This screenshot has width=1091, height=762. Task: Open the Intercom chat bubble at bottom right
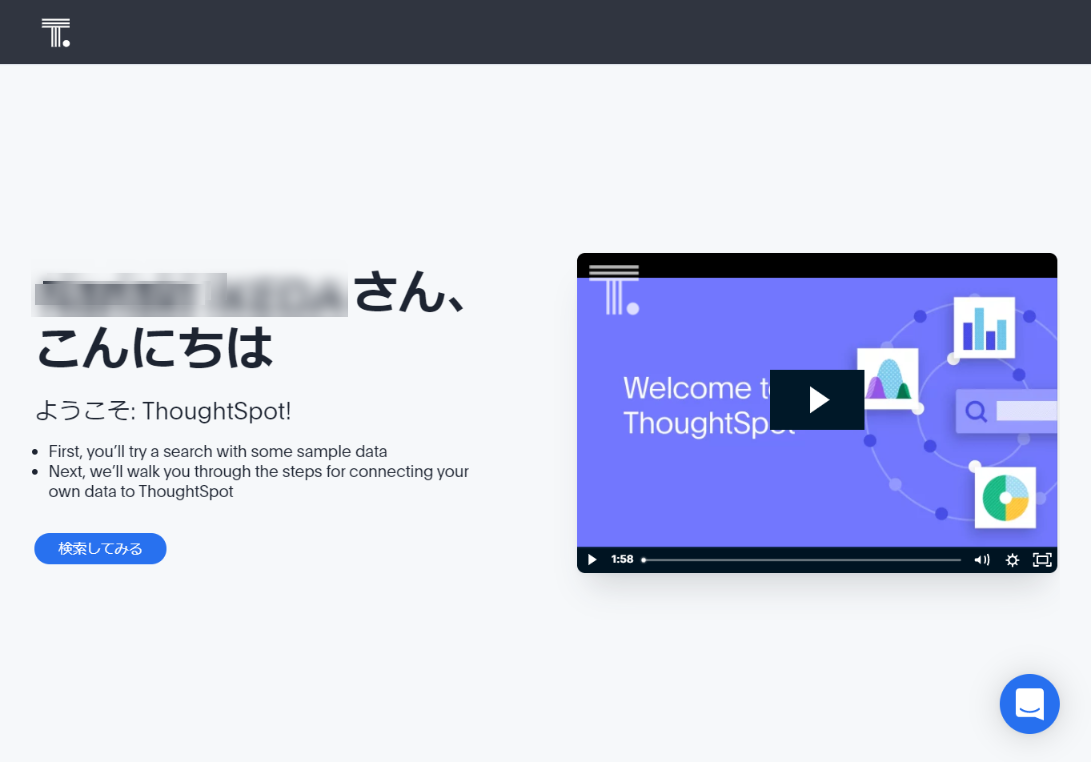[x=1030, y=704]
